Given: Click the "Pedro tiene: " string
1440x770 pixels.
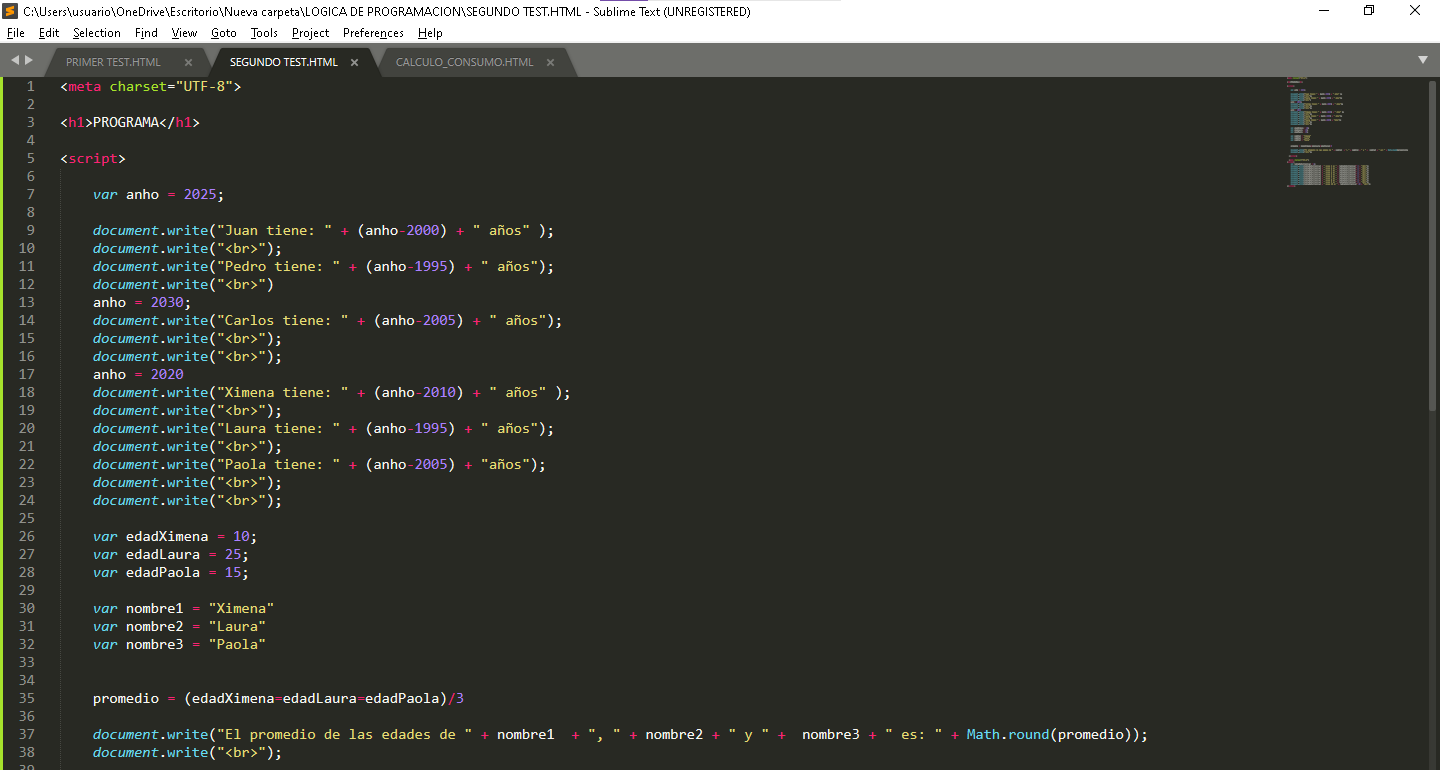Looking at the screenshot, I should [x=279, y=266].
